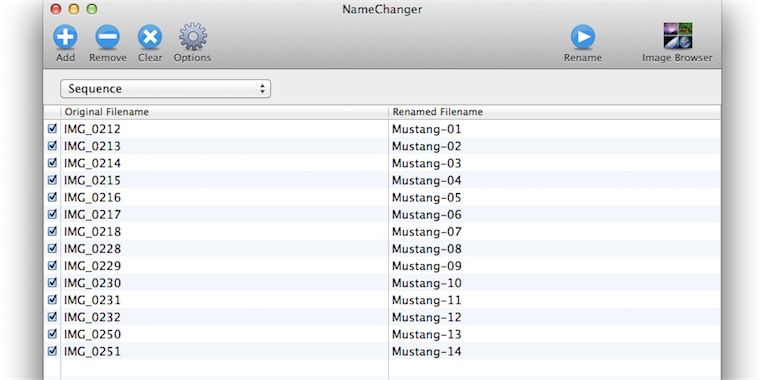The width and height of the screenshot is (760, 380).
Task: Select the IMG_0251 filename
Action: click(x=92, y=352)
